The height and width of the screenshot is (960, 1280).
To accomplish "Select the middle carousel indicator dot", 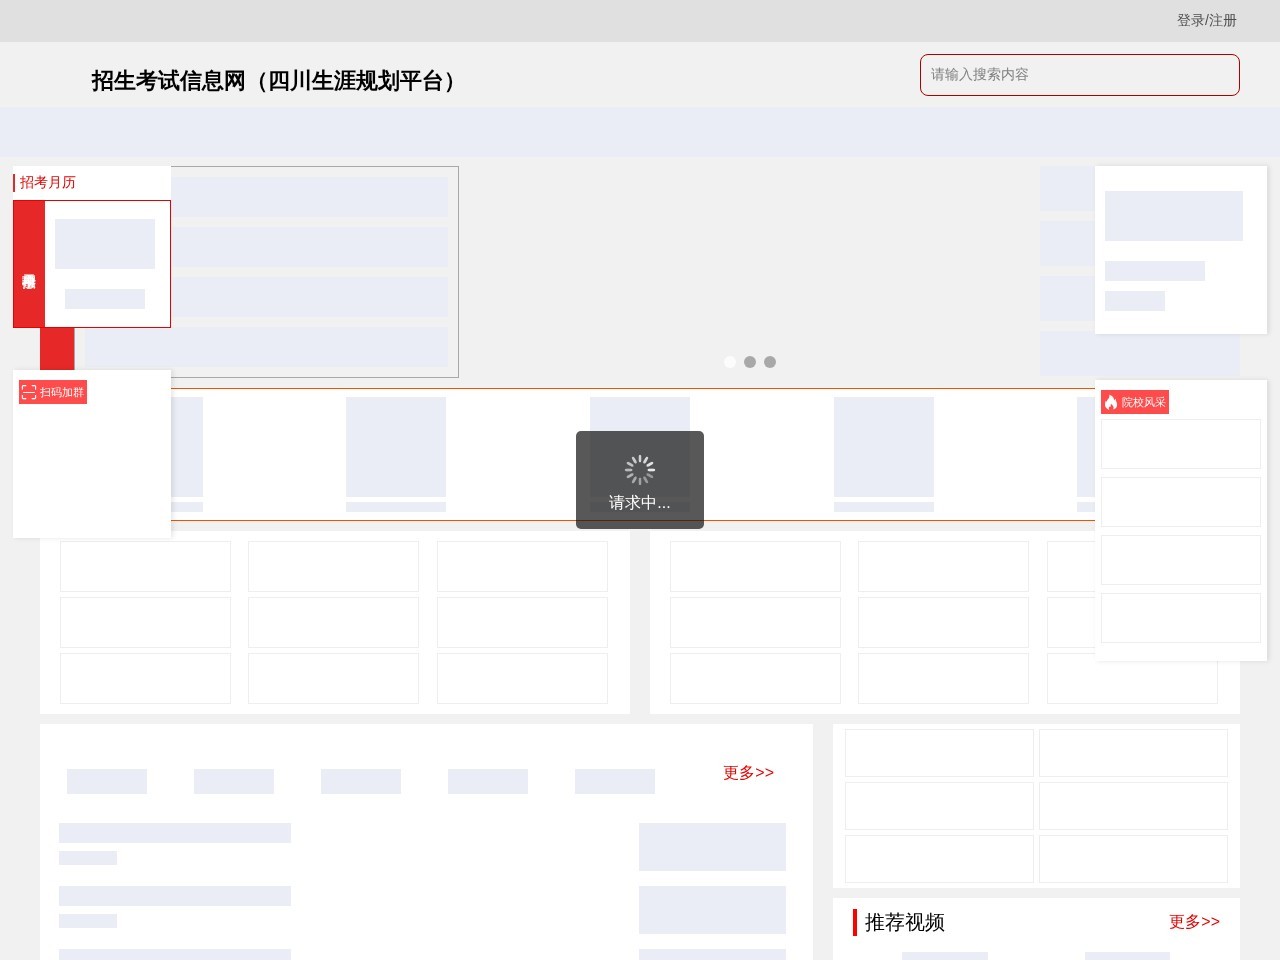I will coord(750,362).
